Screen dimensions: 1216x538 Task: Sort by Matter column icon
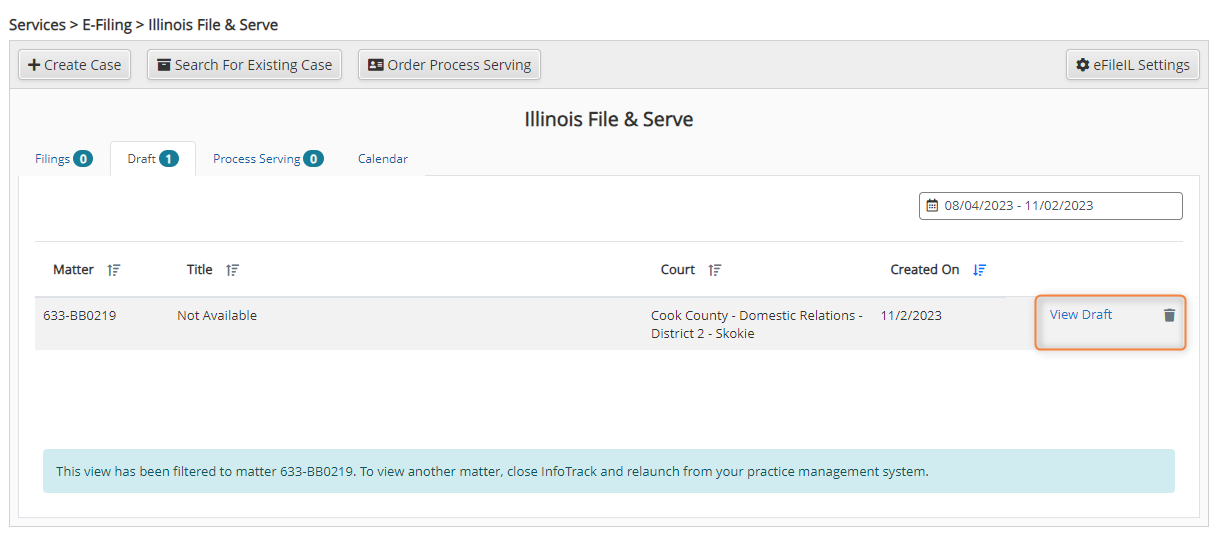114,270
